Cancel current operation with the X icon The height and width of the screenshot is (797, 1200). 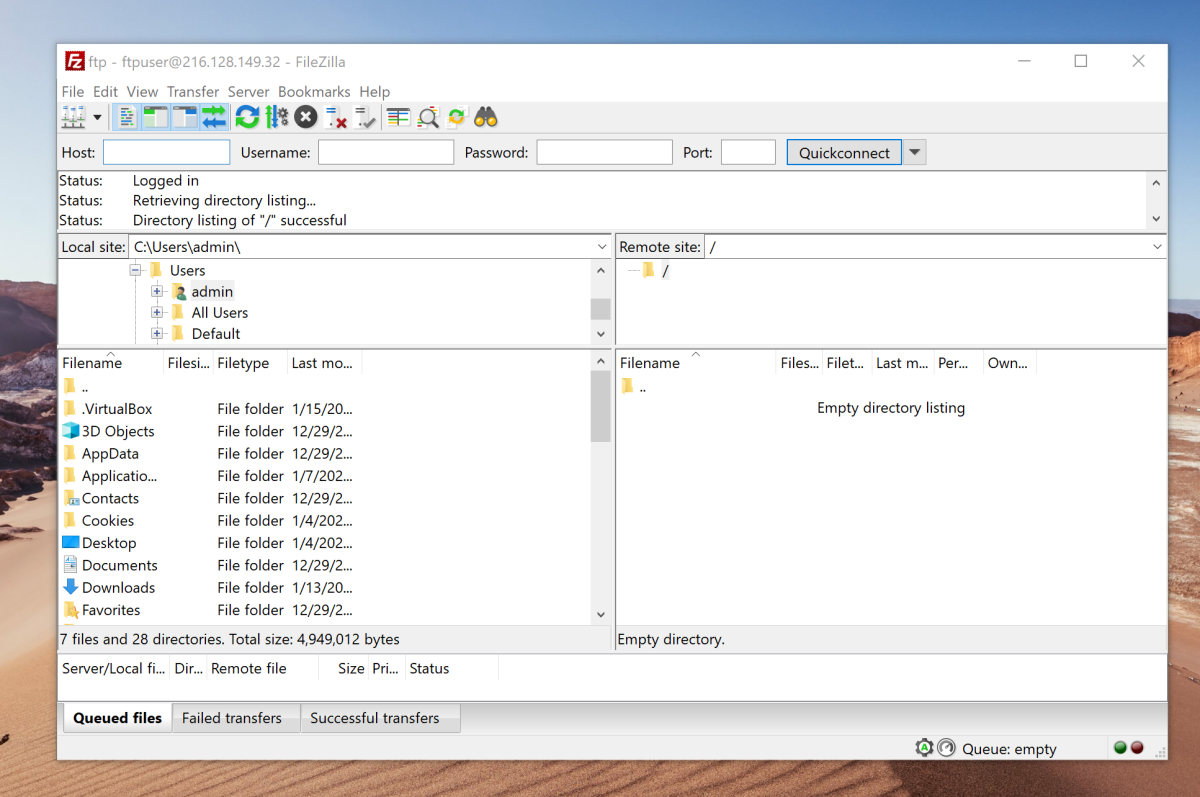coord(306,118)
